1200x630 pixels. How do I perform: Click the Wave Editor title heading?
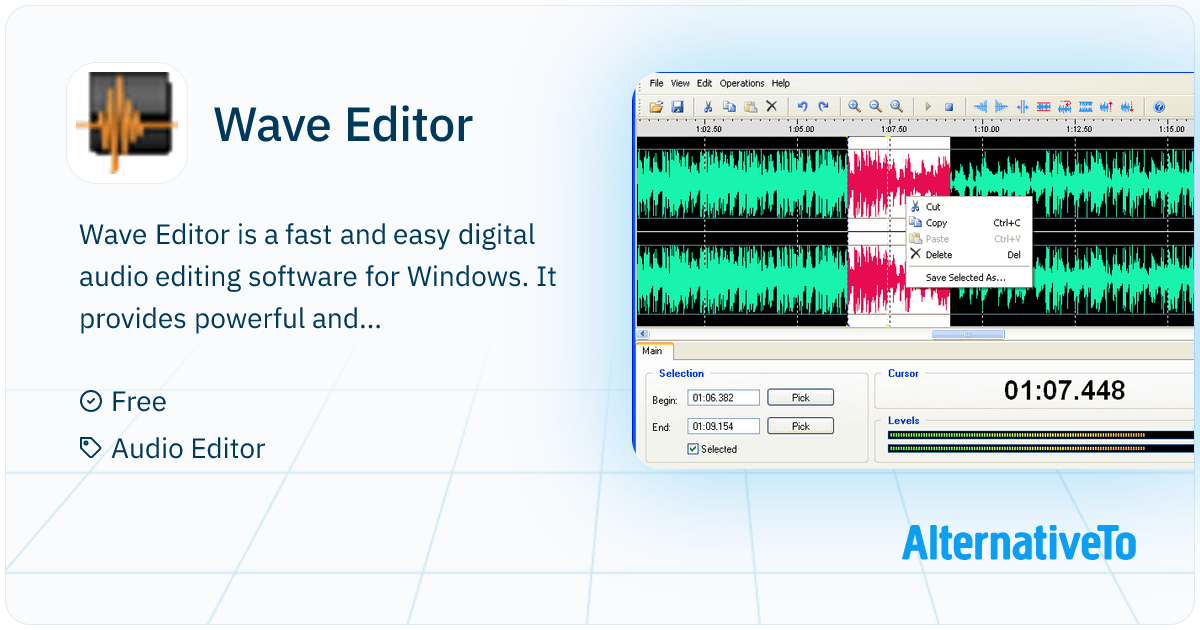point(343,124)
